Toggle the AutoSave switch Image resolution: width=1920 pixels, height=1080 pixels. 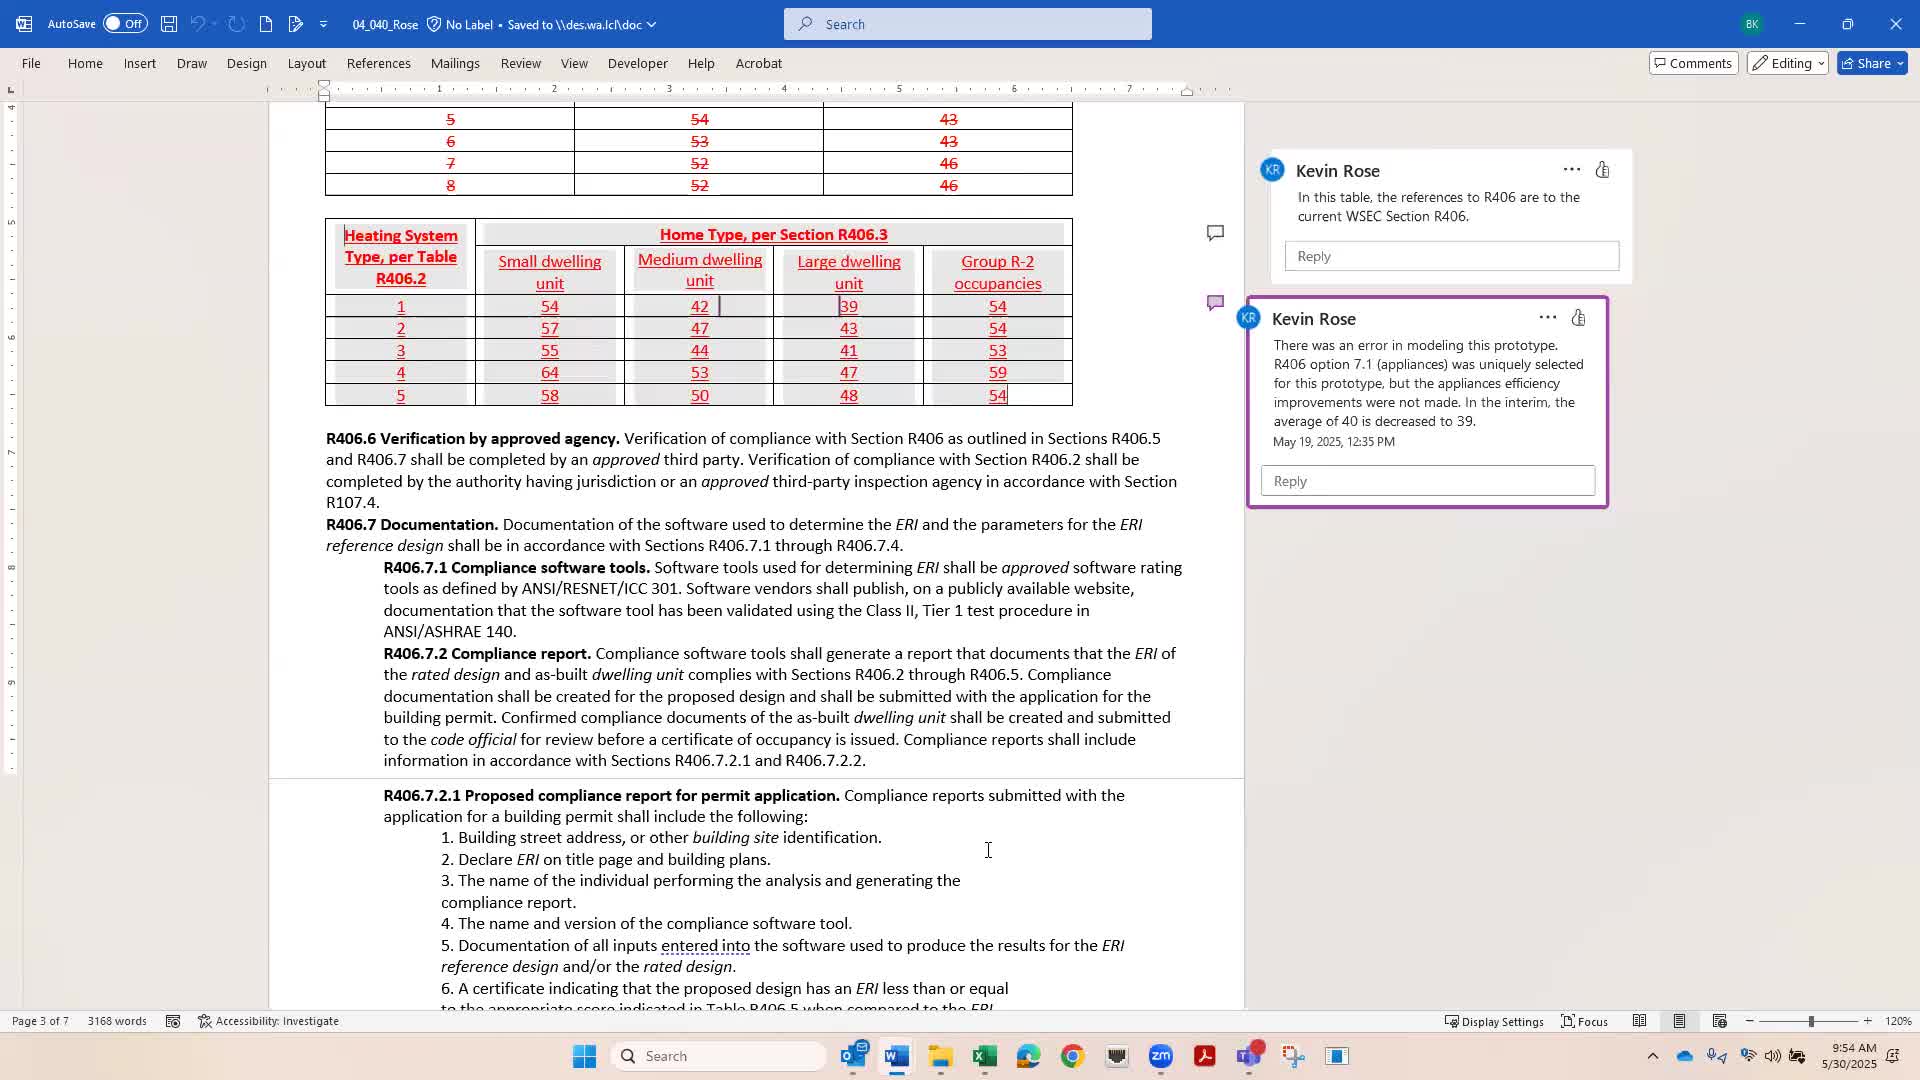(x=125, y=24)
